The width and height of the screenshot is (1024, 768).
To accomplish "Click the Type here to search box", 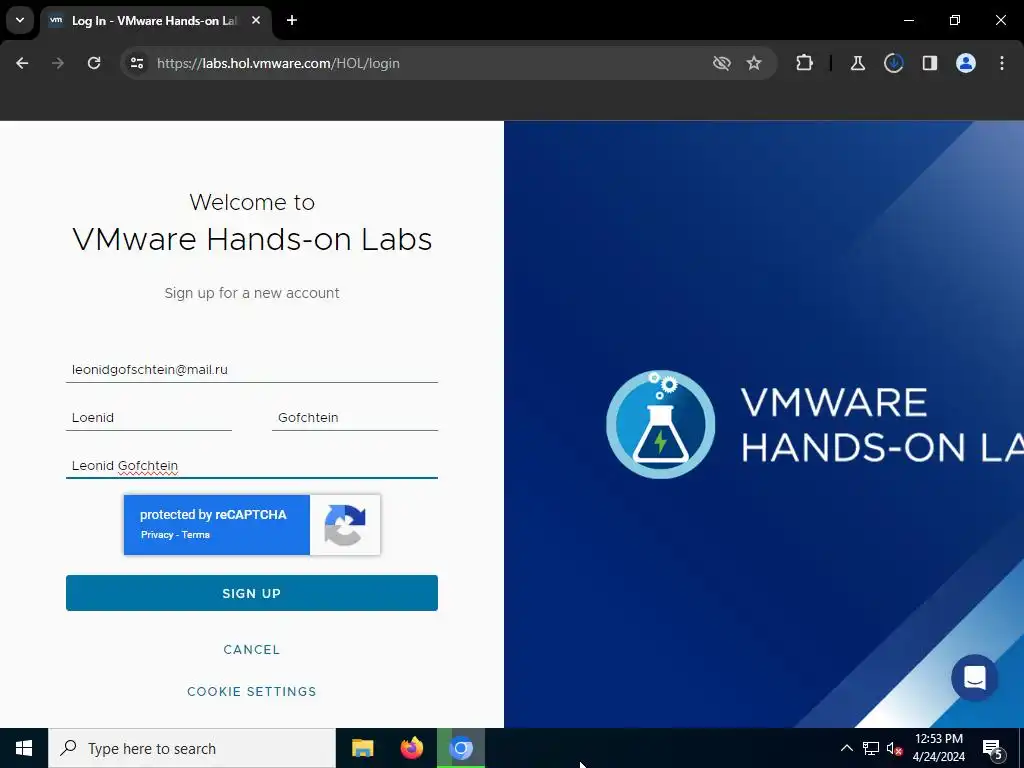I will pyautogui.click(x=192, y=748).
